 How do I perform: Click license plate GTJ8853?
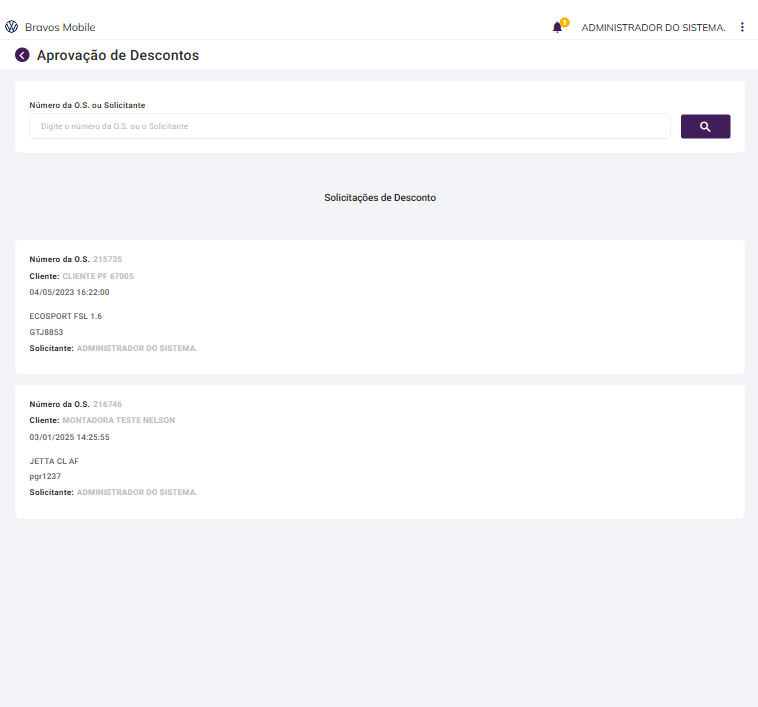46,332
